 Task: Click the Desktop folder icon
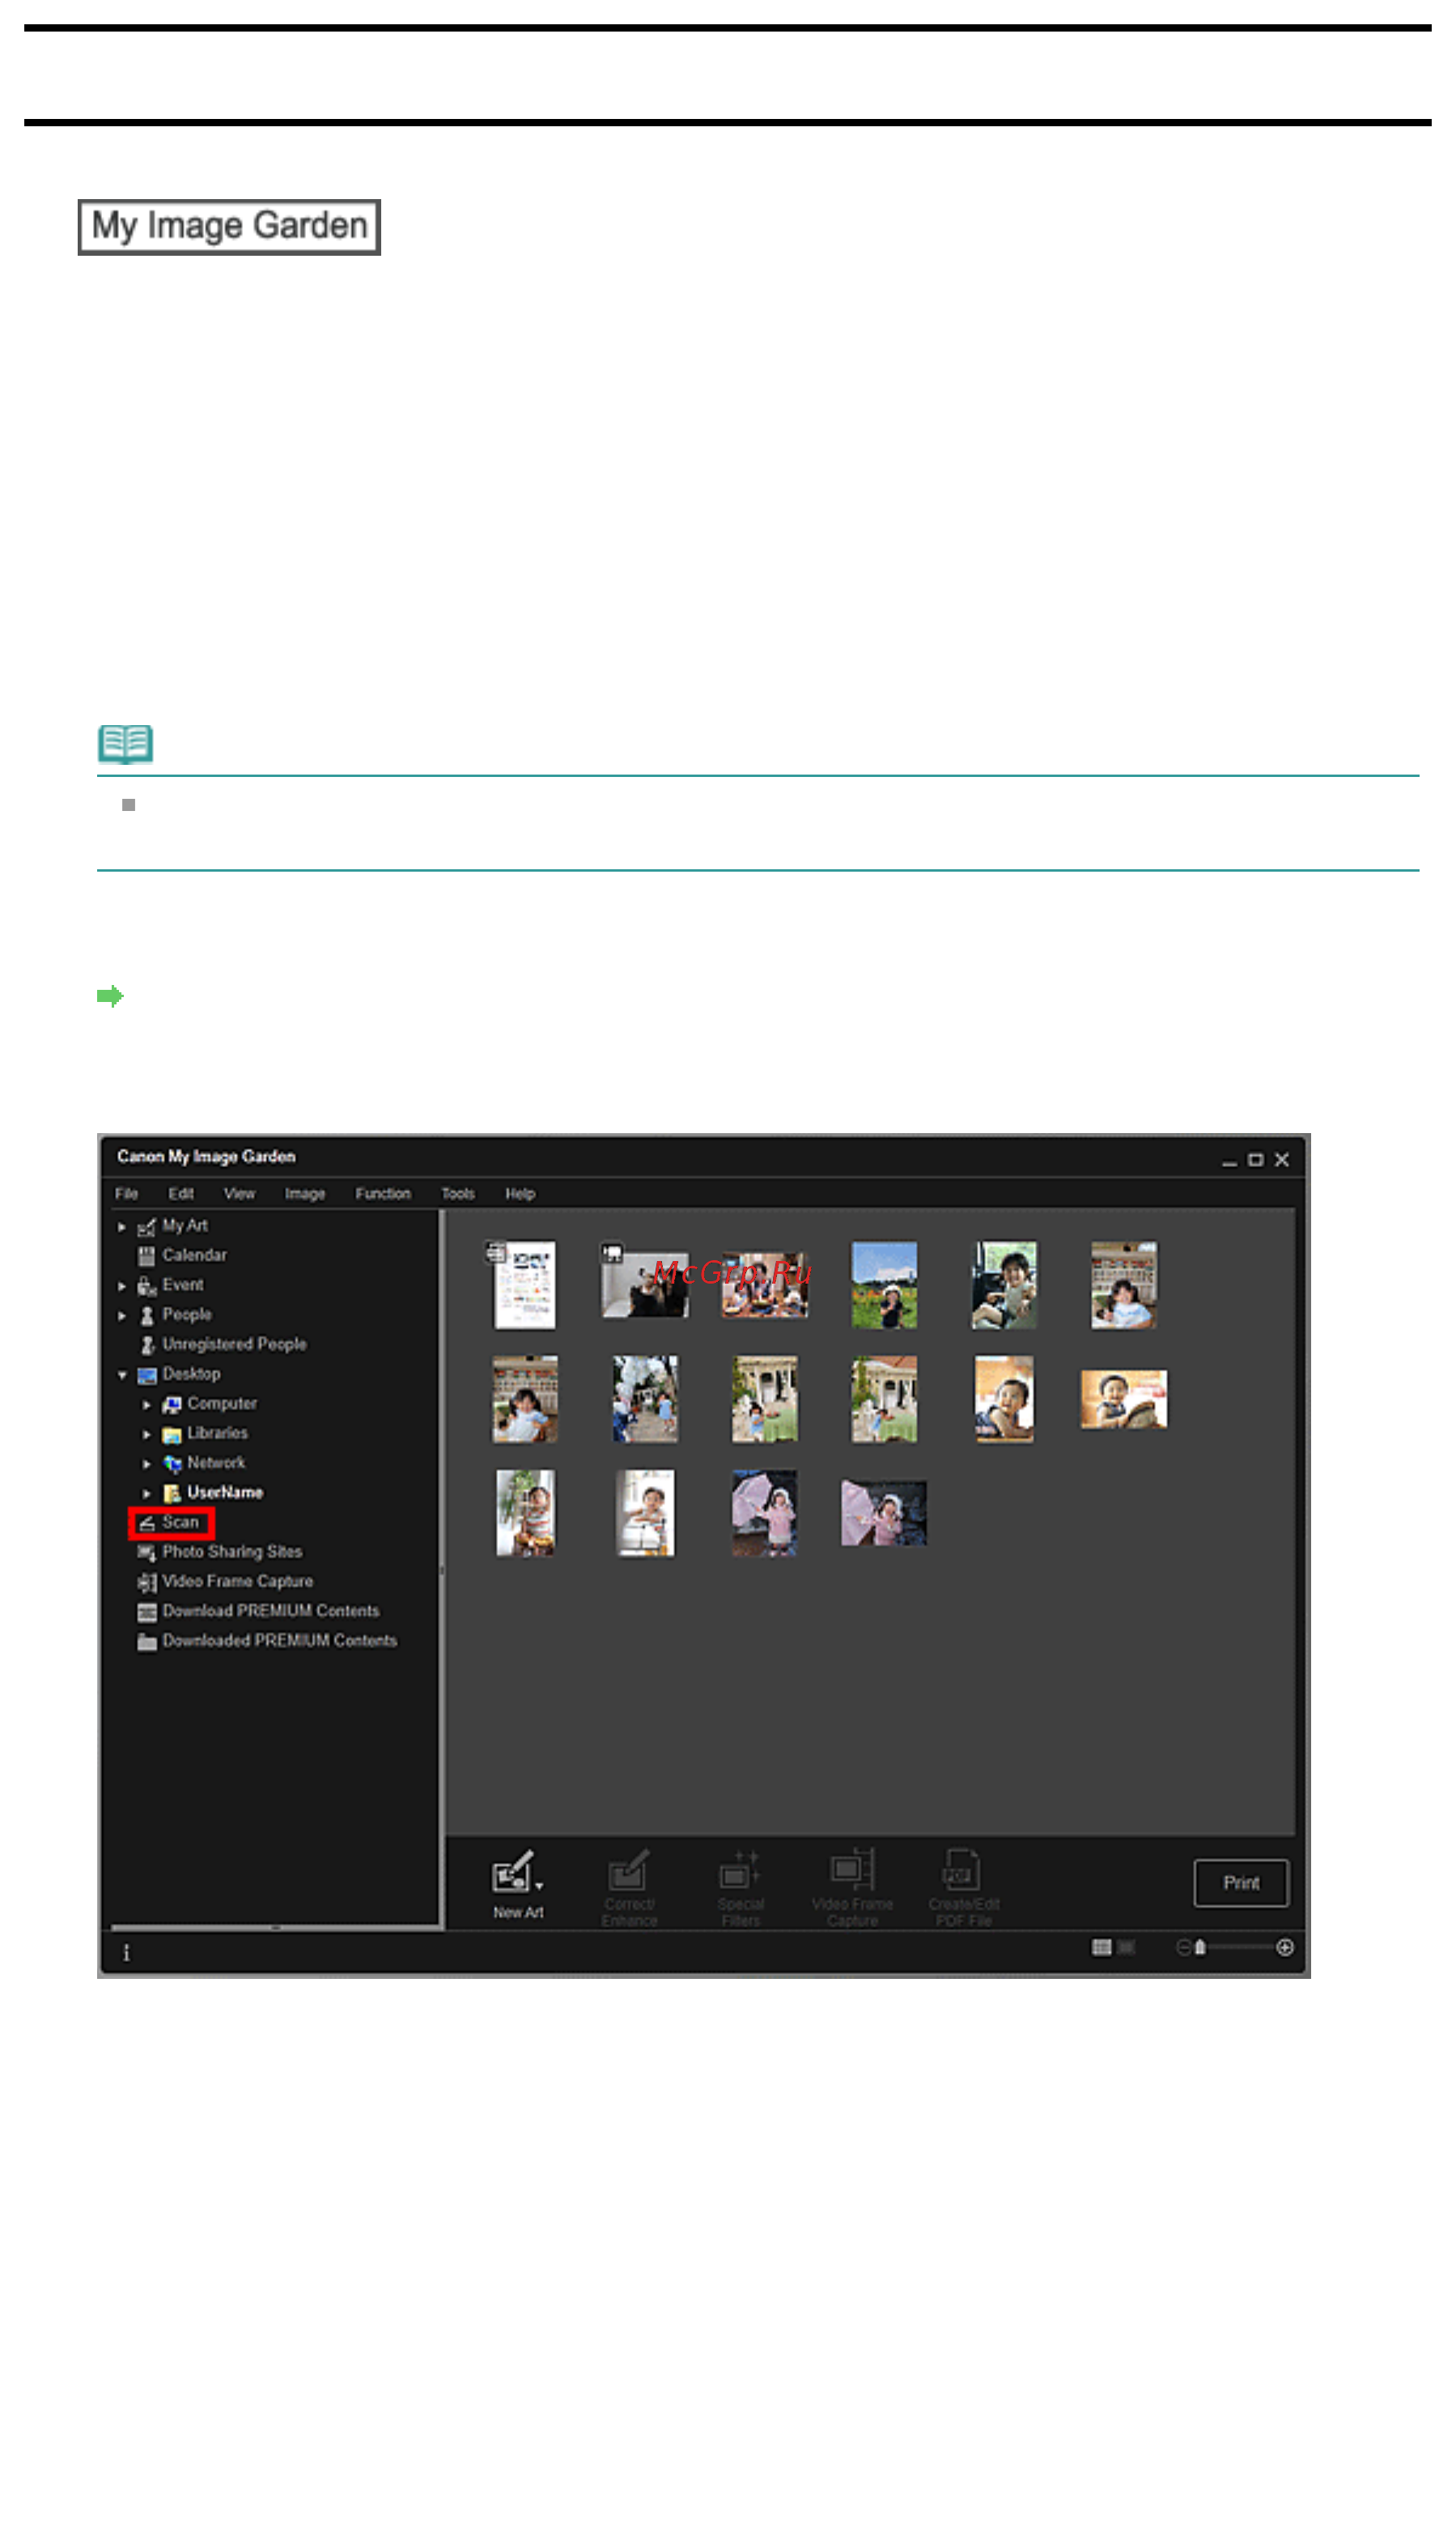tap(146, 1375)
